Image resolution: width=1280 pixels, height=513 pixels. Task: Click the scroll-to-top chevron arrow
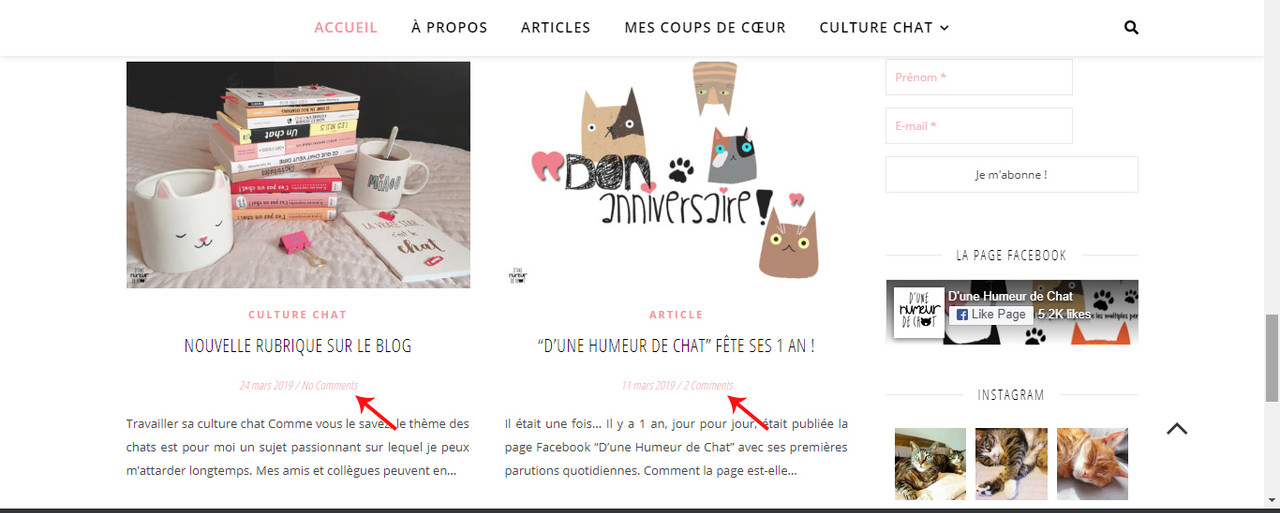click(x=1177, y=429)
